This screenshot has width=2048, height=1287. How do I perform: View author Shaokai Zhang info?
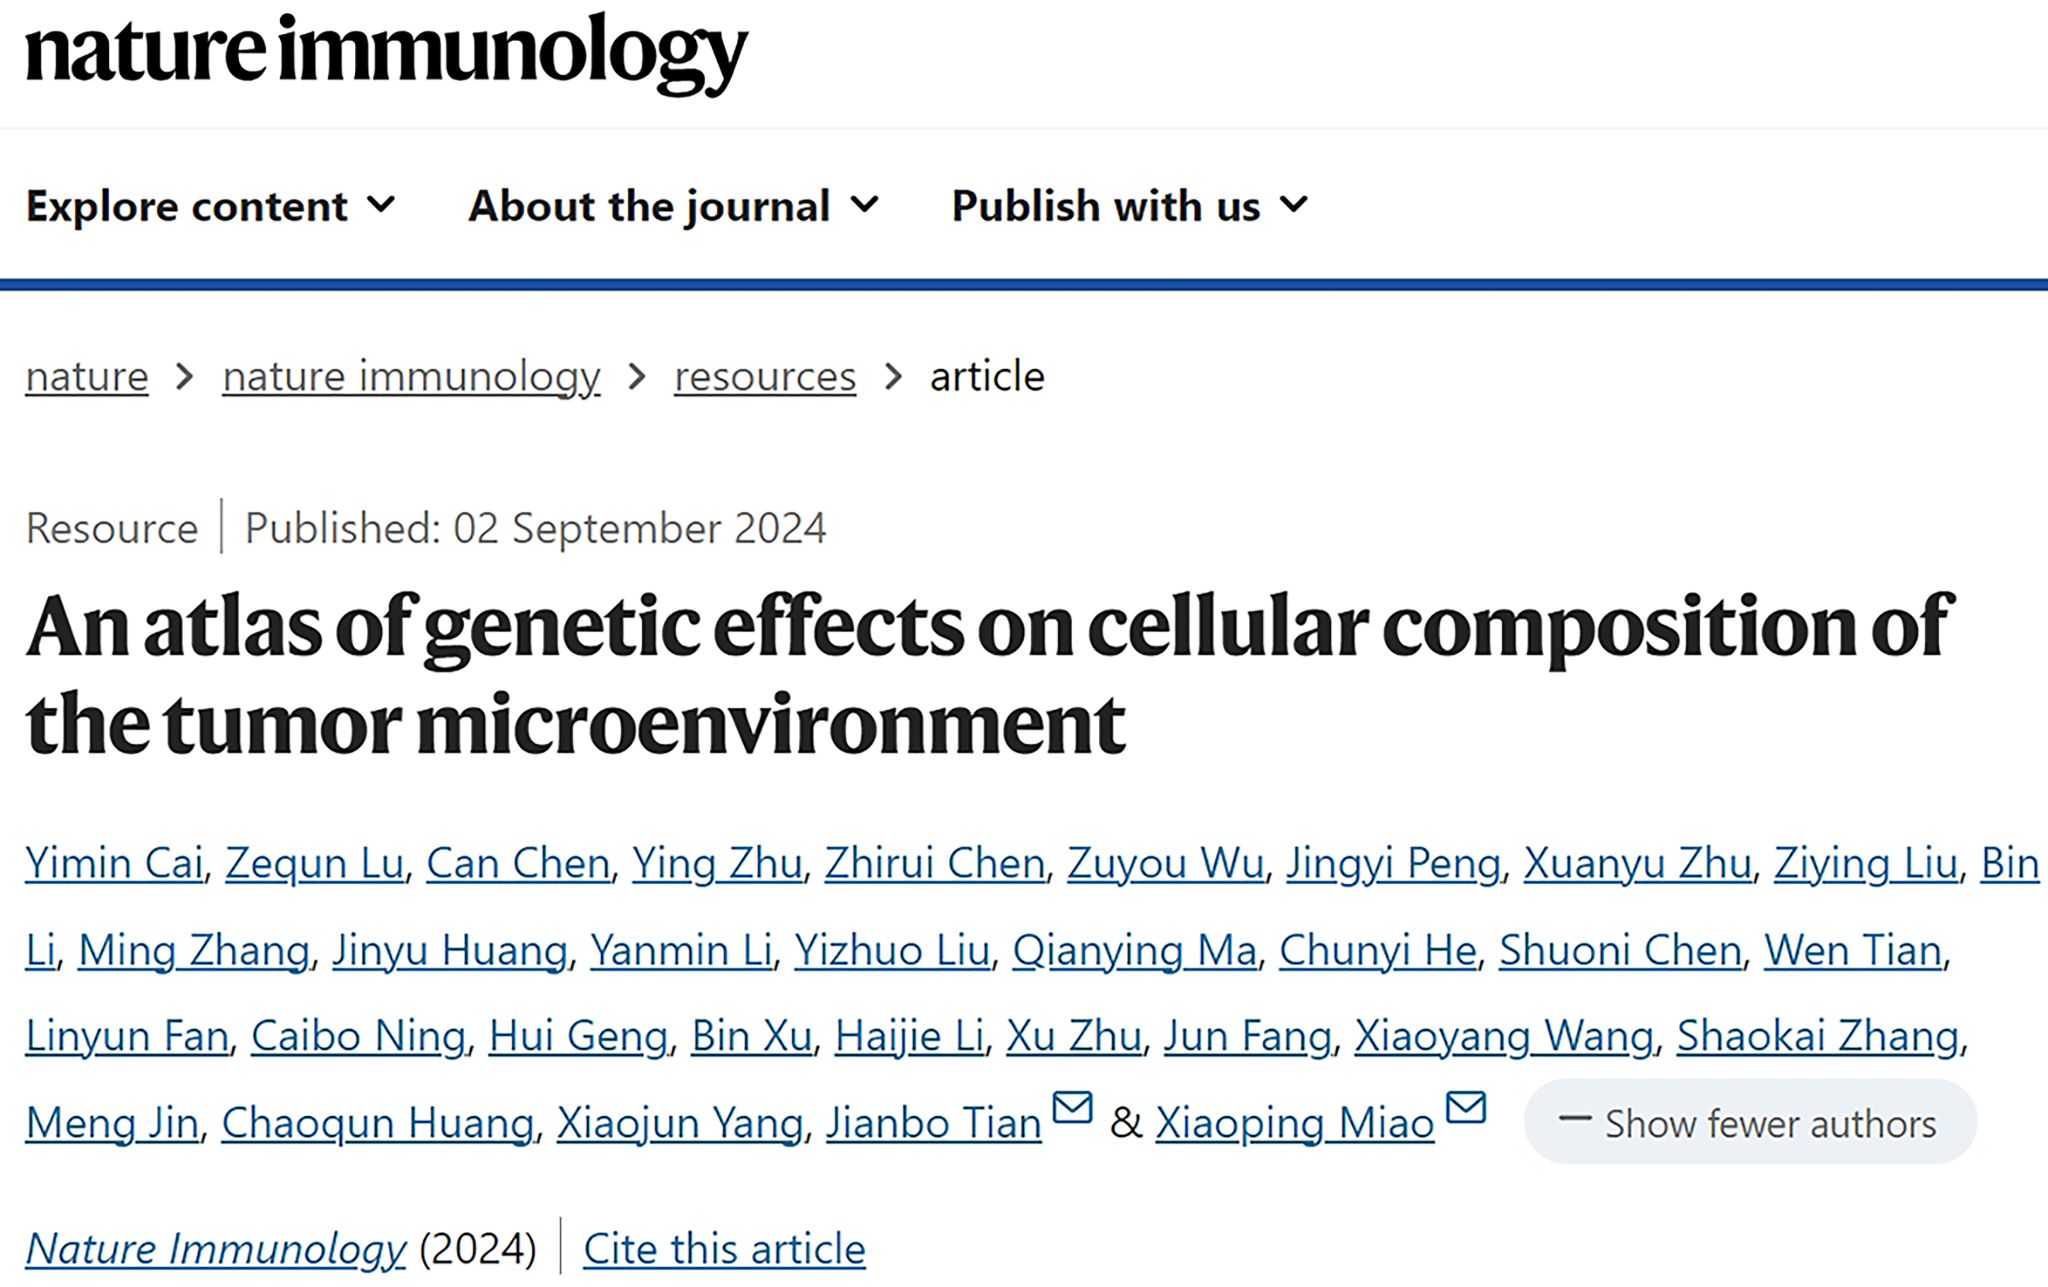(1817, 1036)
